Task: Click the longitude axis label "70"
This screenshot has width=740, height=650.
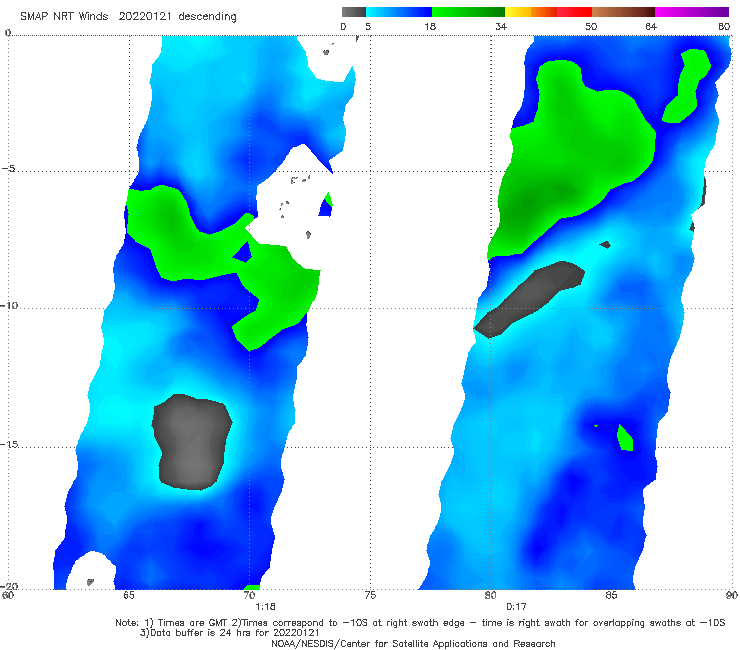Action: (249, 595)
